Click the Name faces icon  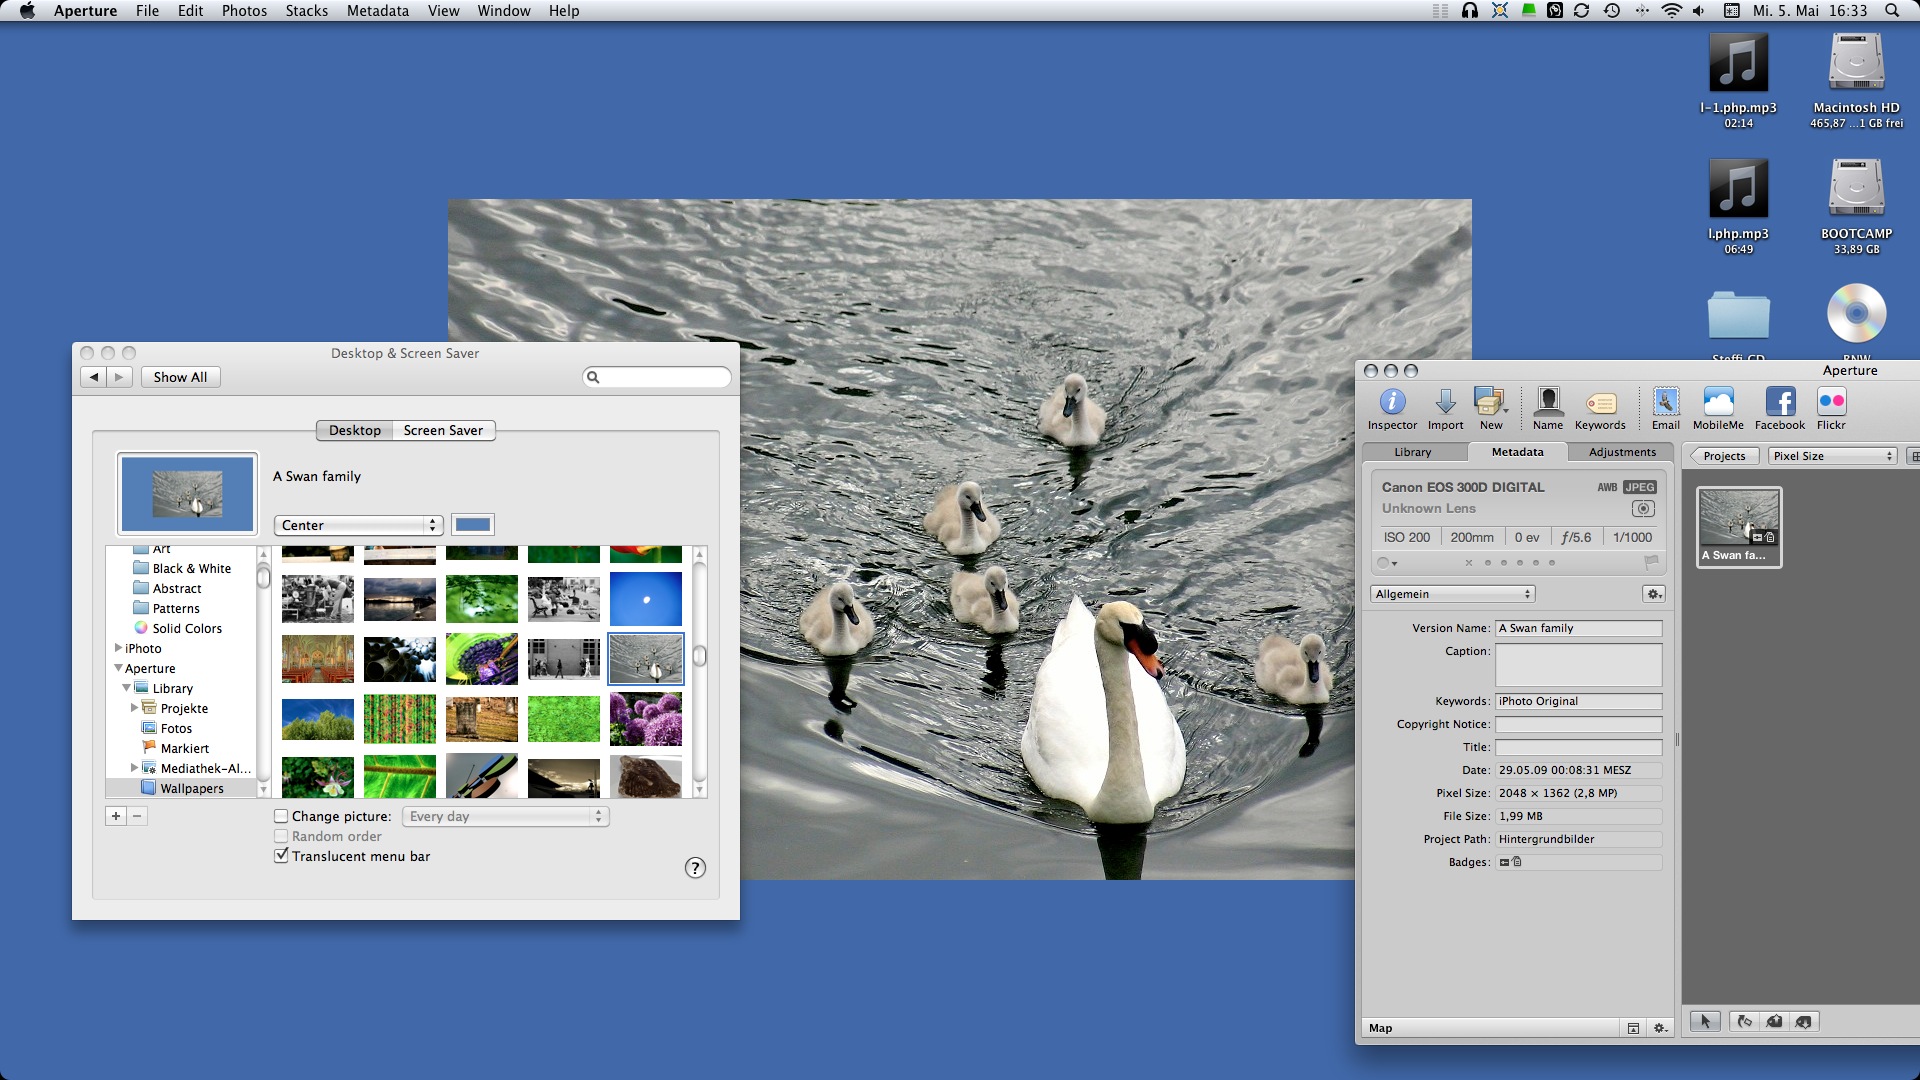click(1548, 402)
